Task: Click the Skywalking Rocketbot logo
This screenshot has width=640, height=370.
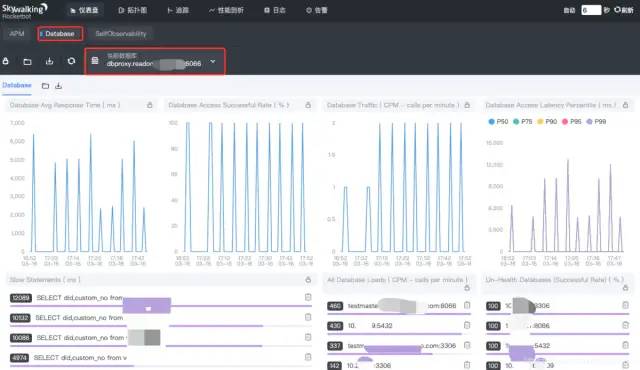Action: [x=24, y=10]
